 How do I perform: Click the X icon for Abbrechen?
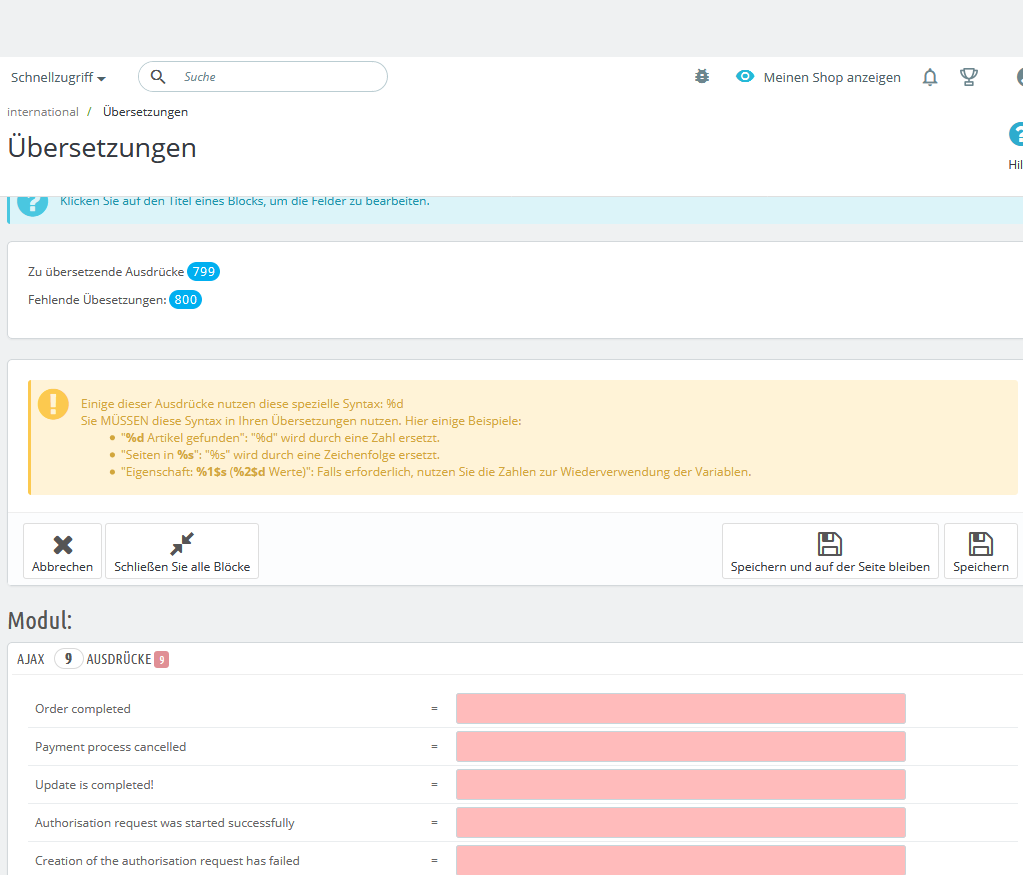(x=63, y=544)
